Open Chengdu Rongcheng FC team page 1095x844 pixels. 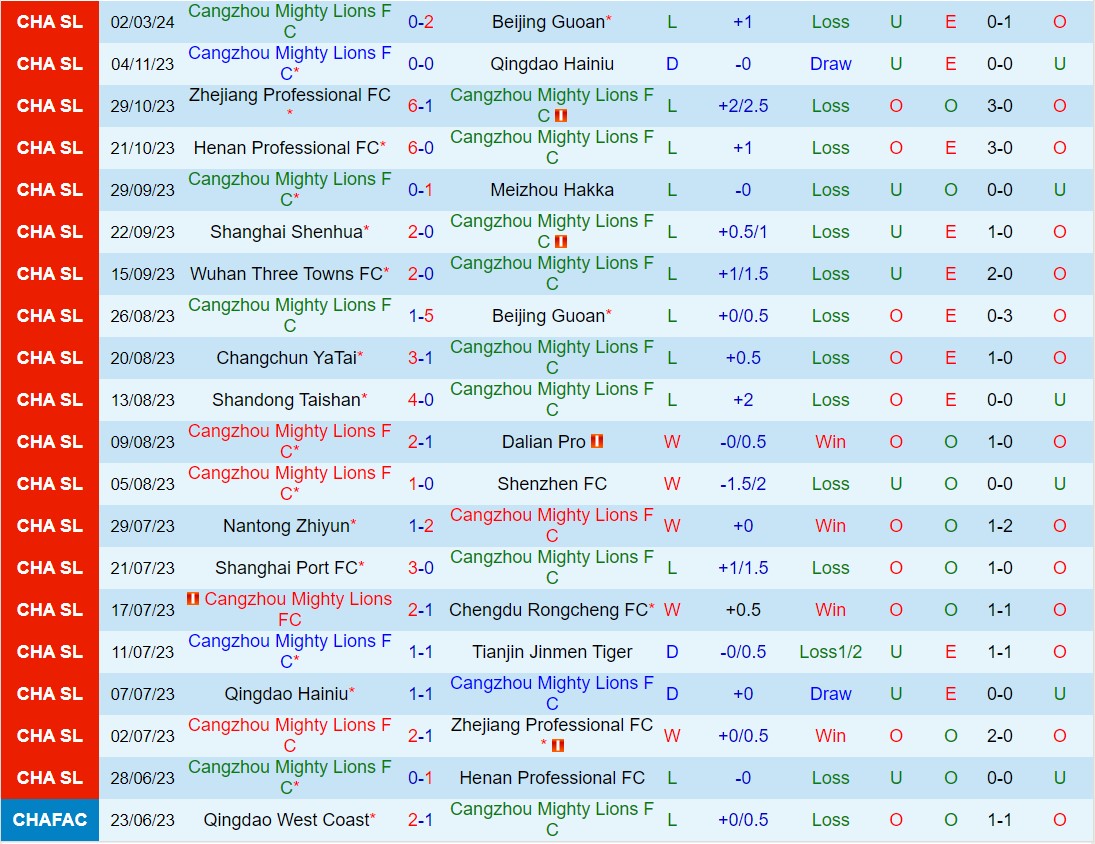[x=548, y=609]
